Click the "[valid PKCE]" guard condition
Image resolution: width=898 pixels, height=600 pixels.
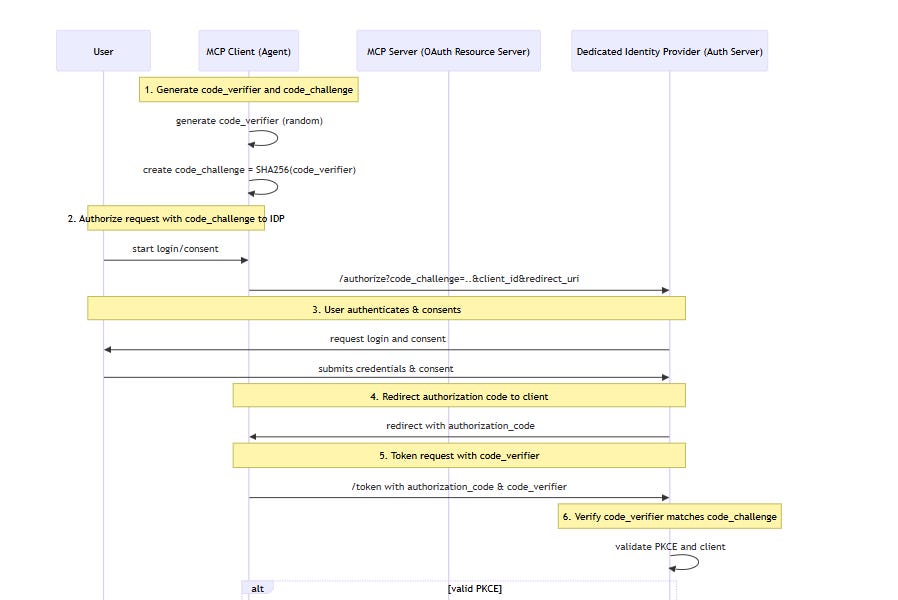[x=473, y=588]
